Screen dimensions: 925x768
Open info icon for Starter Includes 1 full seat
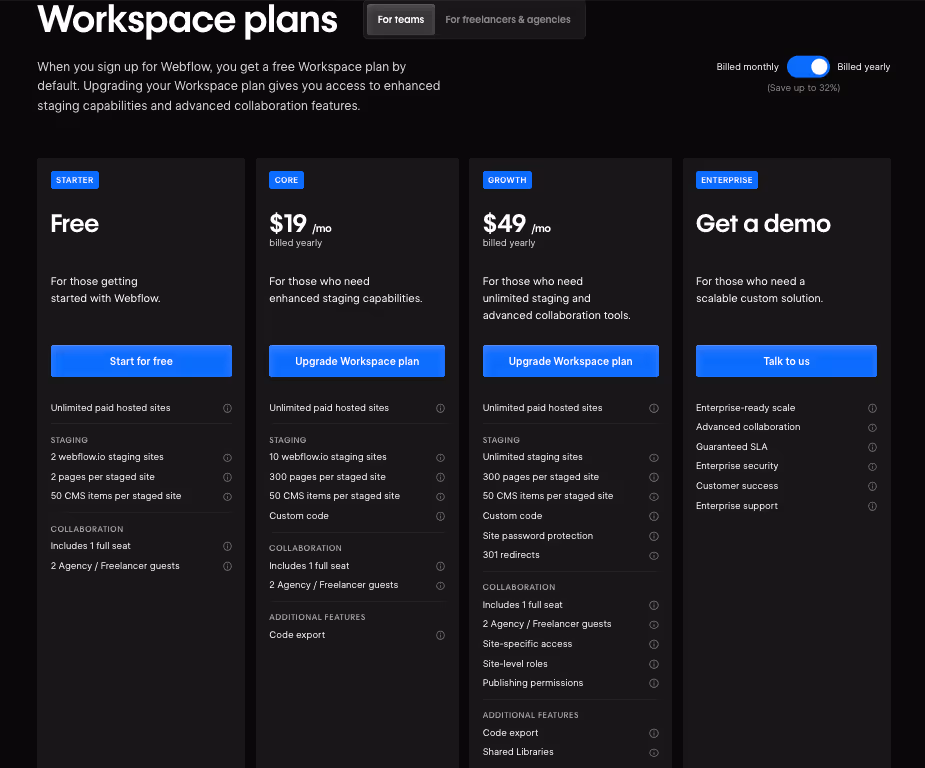tap(227, 546)
